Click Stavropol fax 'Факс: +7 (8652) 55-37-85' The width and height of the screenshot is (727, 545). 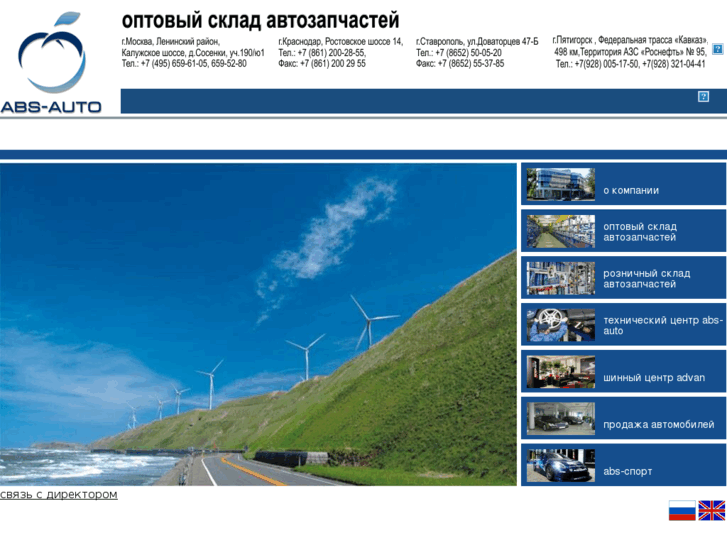tap(460, 64)
